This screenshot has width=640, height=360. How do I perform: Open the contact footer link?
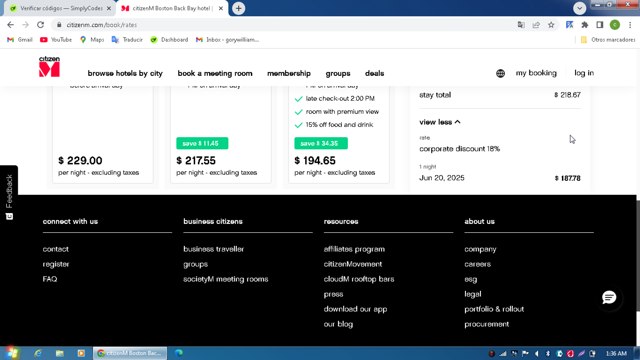[x=56, y=249]
